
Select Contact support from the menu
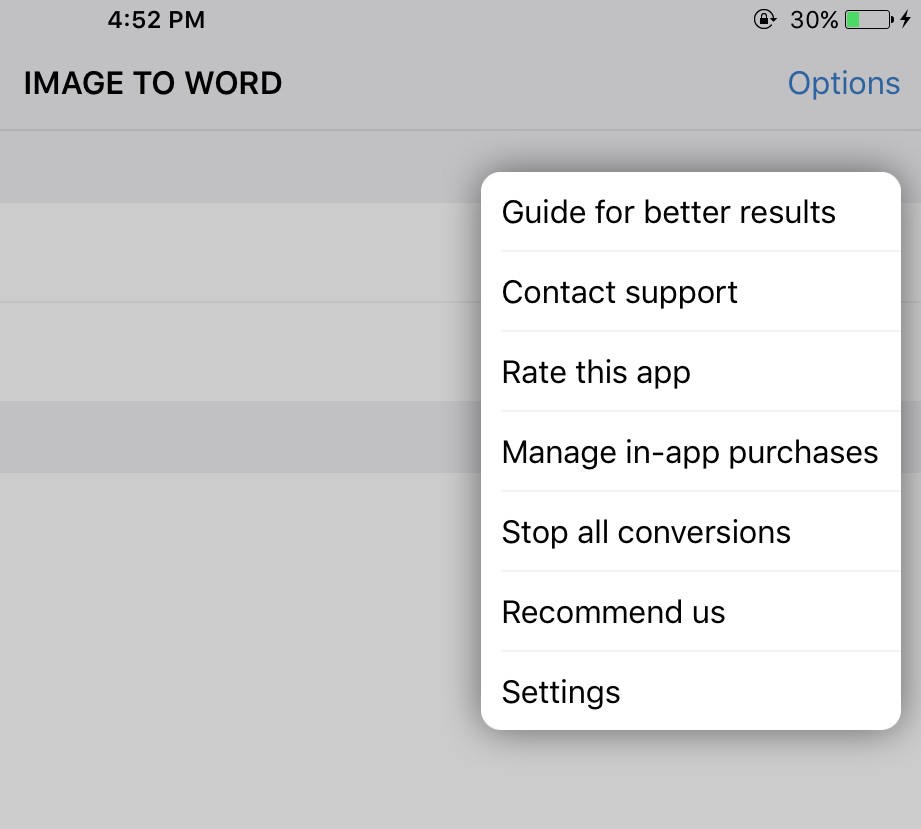[x=620, y=292]
